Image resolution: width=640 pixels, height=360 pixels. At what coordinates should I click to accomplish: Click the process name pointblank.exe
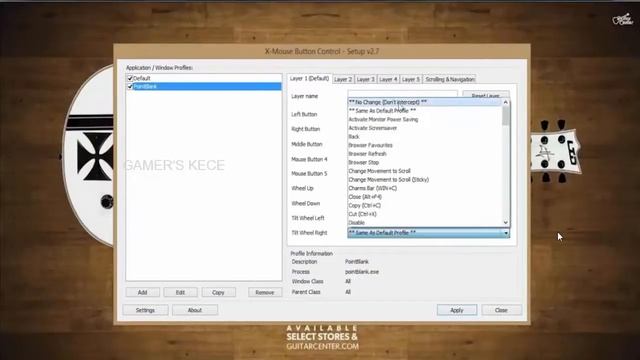tap(362, 272)
